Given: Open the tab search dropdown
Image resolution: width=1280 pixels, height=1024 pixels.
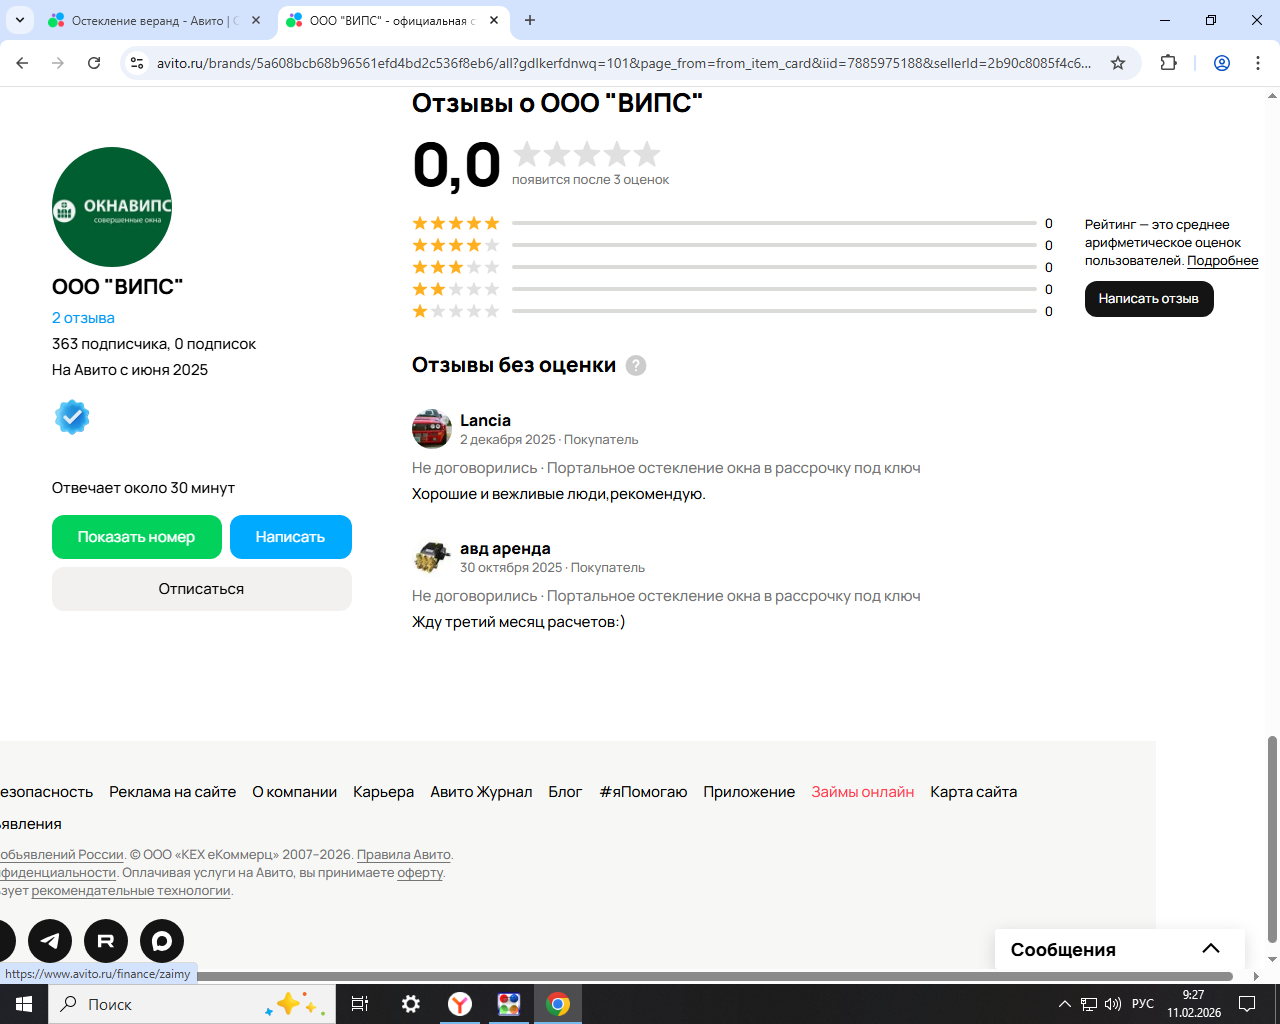Looking at the screenshot, I should 20,20.
